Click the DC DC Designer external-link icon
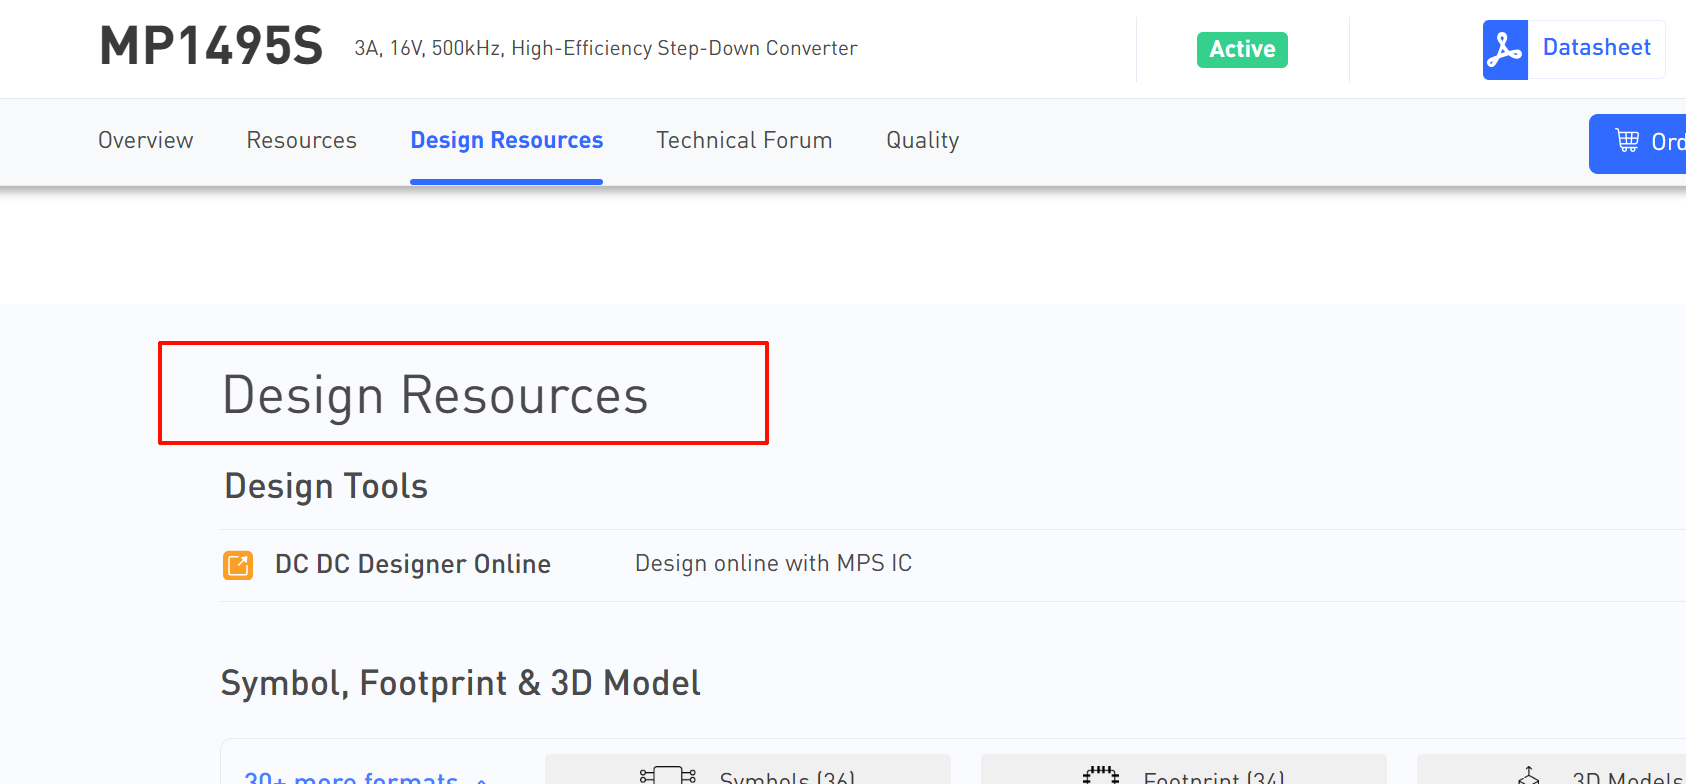The width and height of the screenshot is (1686, 784). [x=238, y=565]
